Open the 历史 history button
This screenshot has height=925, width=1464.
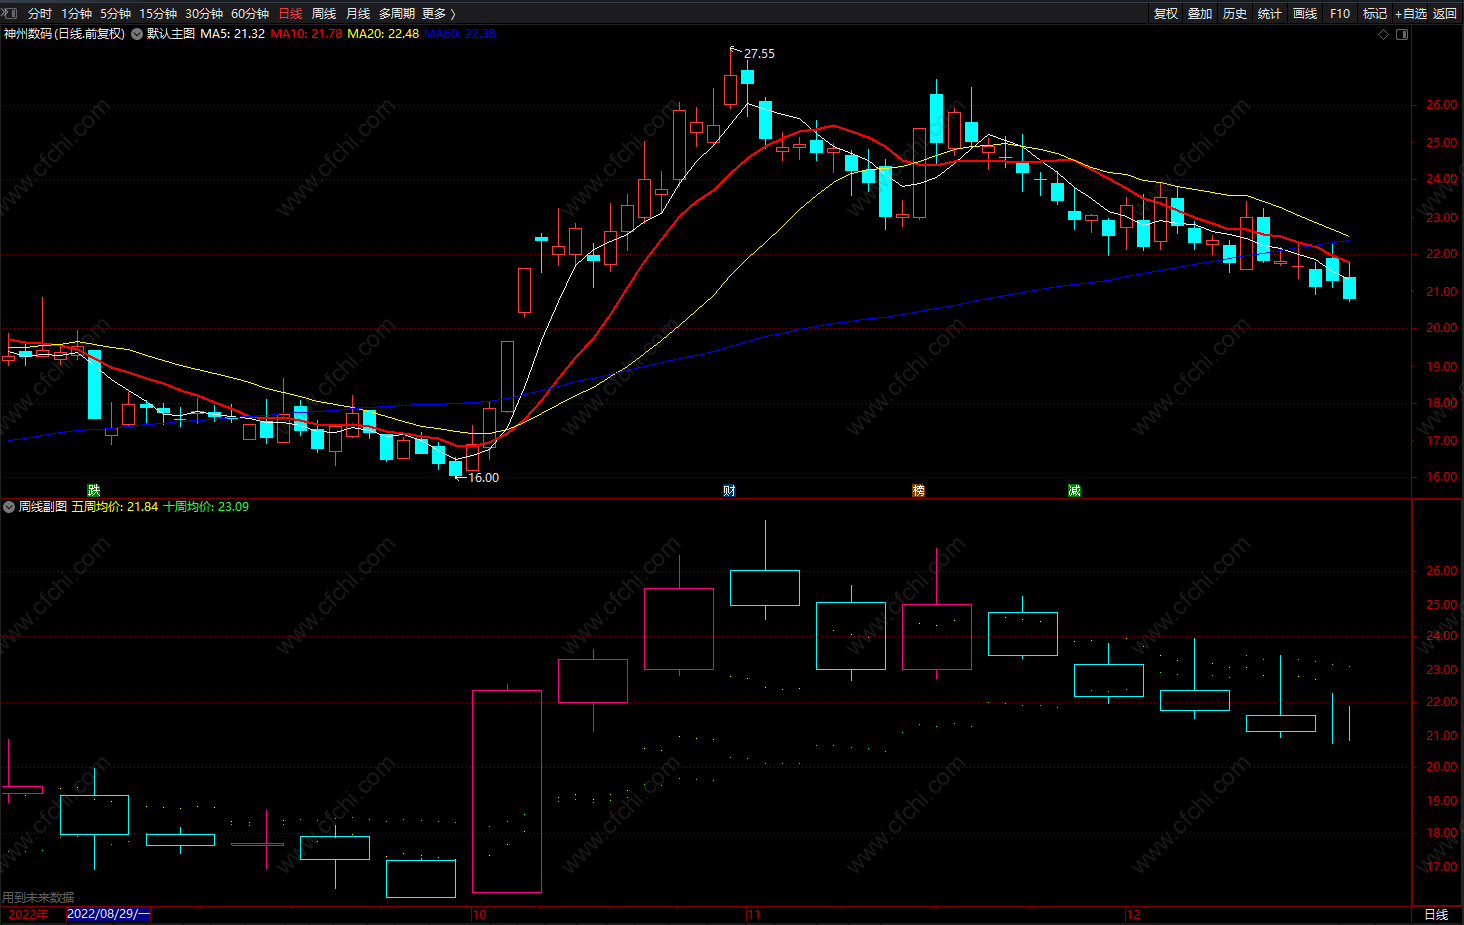1235,14
